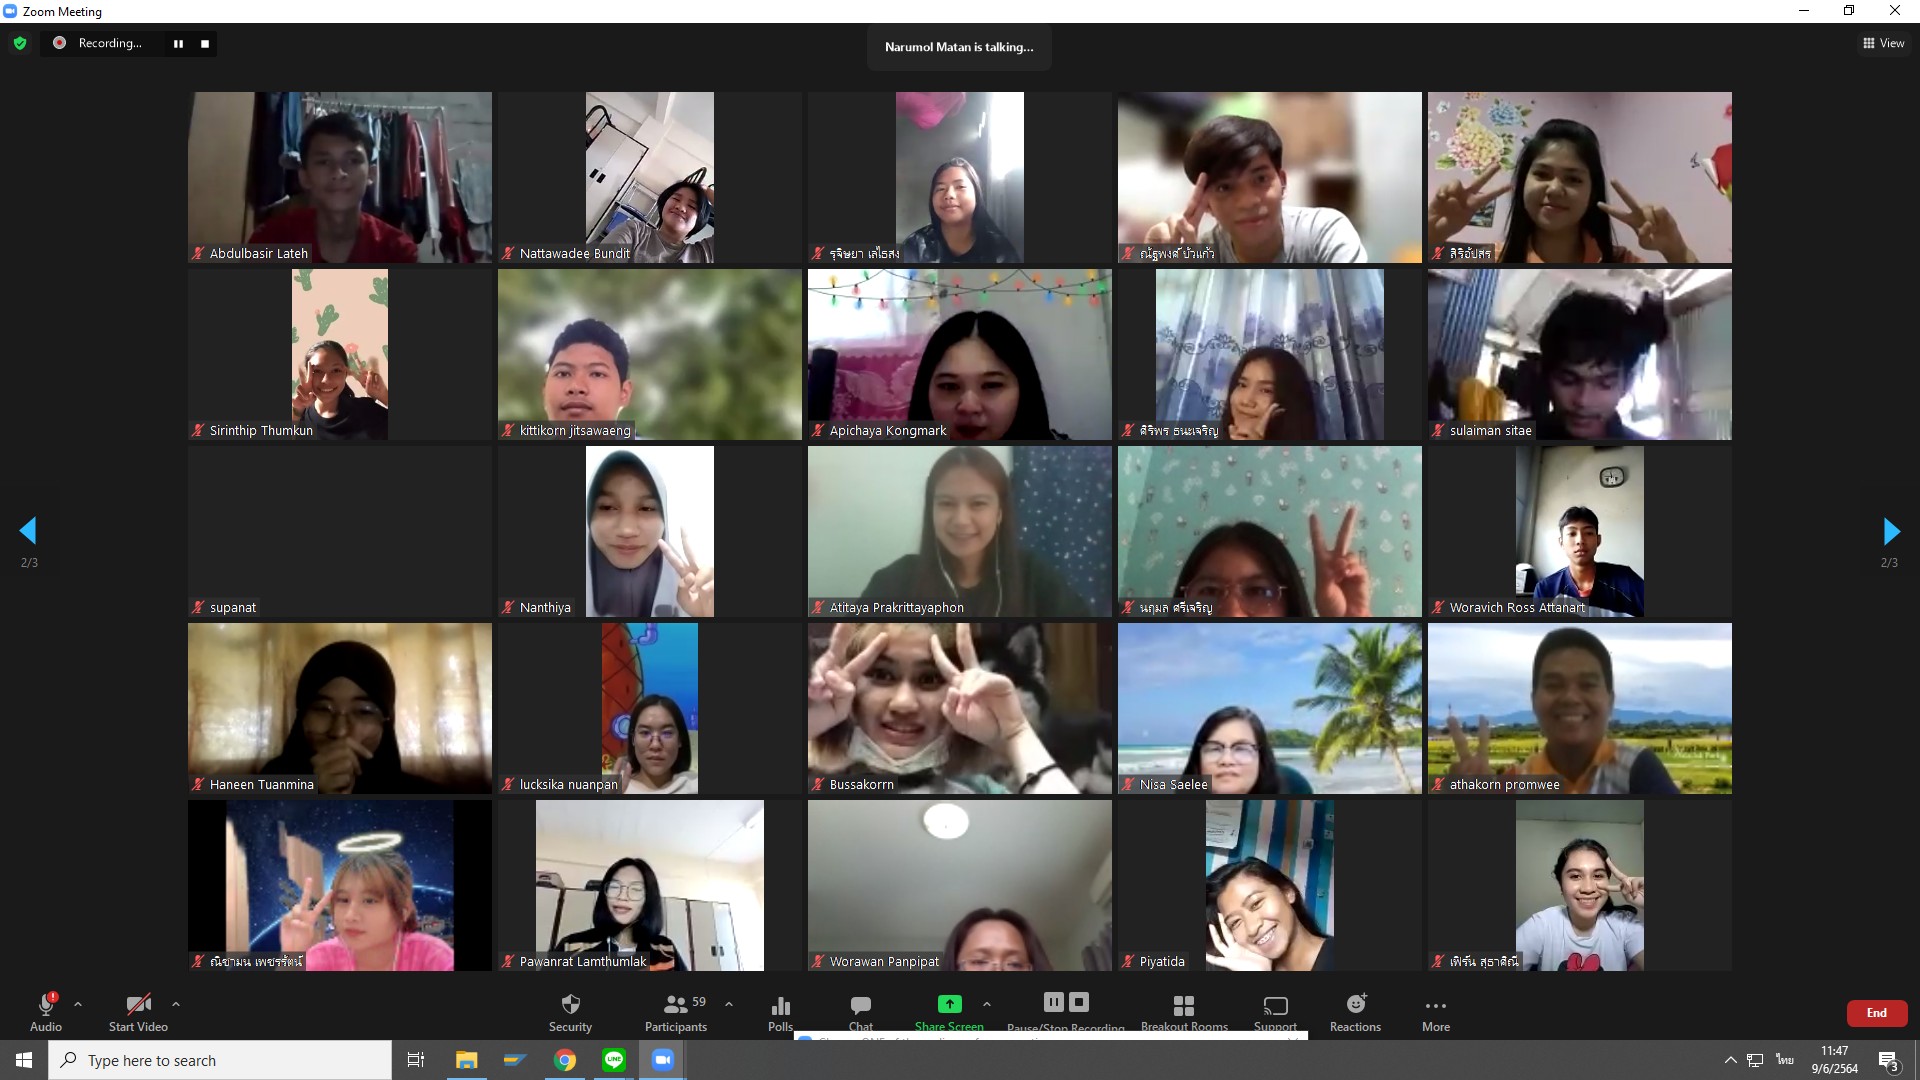The height and width of the screenshot is (1080, 1920).
Task: Open the Chat panel
Action: pyautogui.click(x=860, y=1005)
